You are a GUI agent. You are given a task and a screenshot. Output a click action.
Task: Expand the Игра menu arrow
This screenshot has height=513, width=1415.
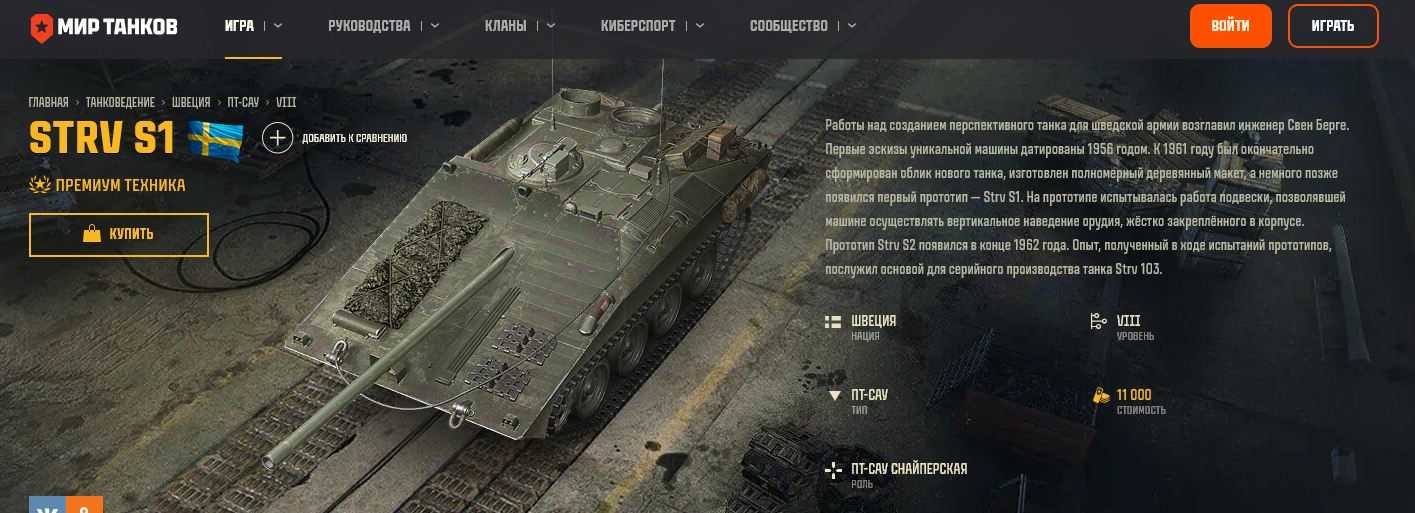(x=278, y=26)
